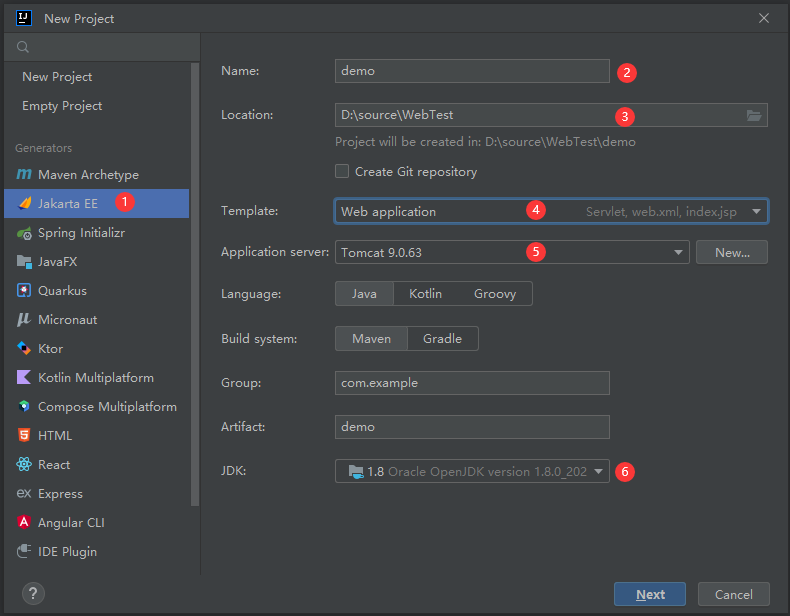Select the Kotlin Multiplatform generator label
The width and height of the screenshot is (790, 616).
[x=96, y=378]
